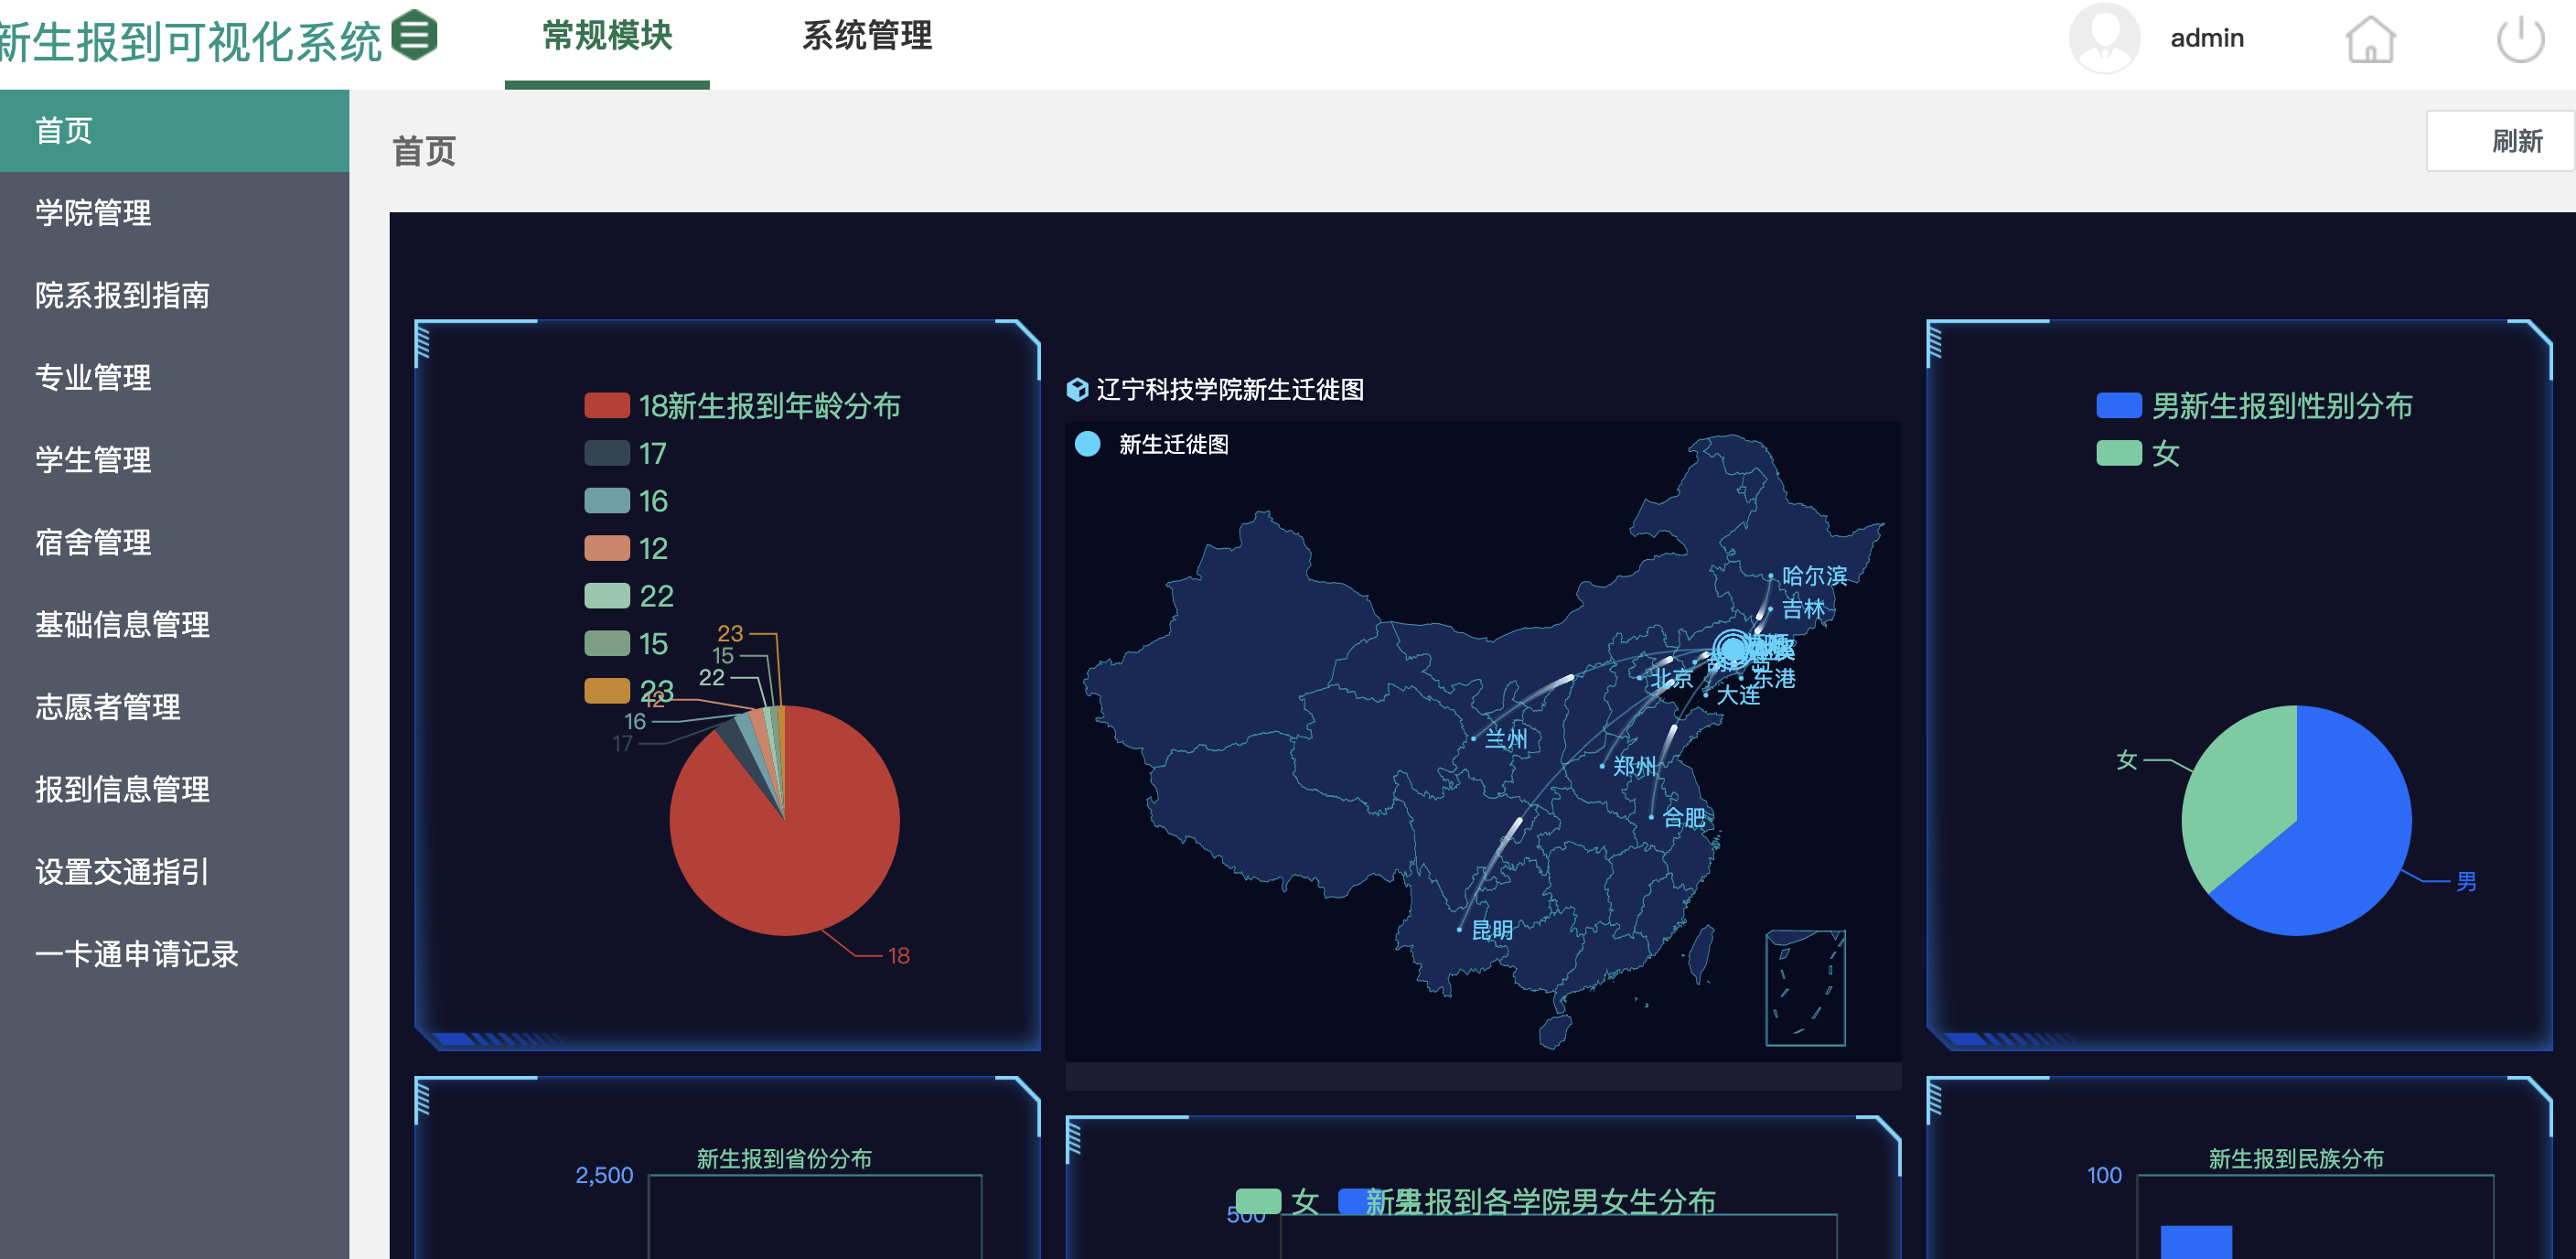This screenshot has height=1259, width=2576.
Task: Click the cube icon beside migration map title
Action: [x=1077, y=389]
